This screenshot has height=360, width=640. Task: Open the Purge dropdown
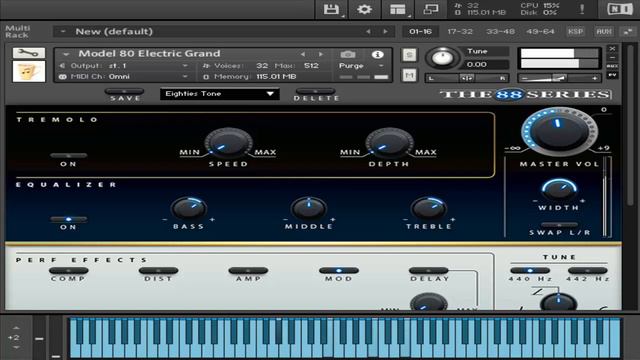[362, 66]
